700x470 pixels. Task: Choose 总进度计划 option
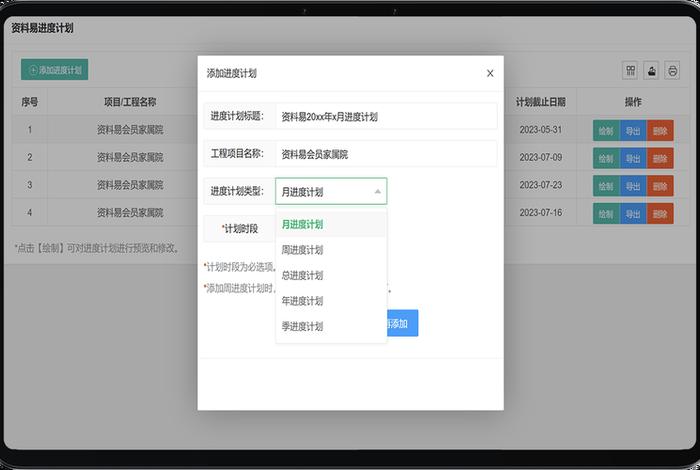click(x=302, y=275)
